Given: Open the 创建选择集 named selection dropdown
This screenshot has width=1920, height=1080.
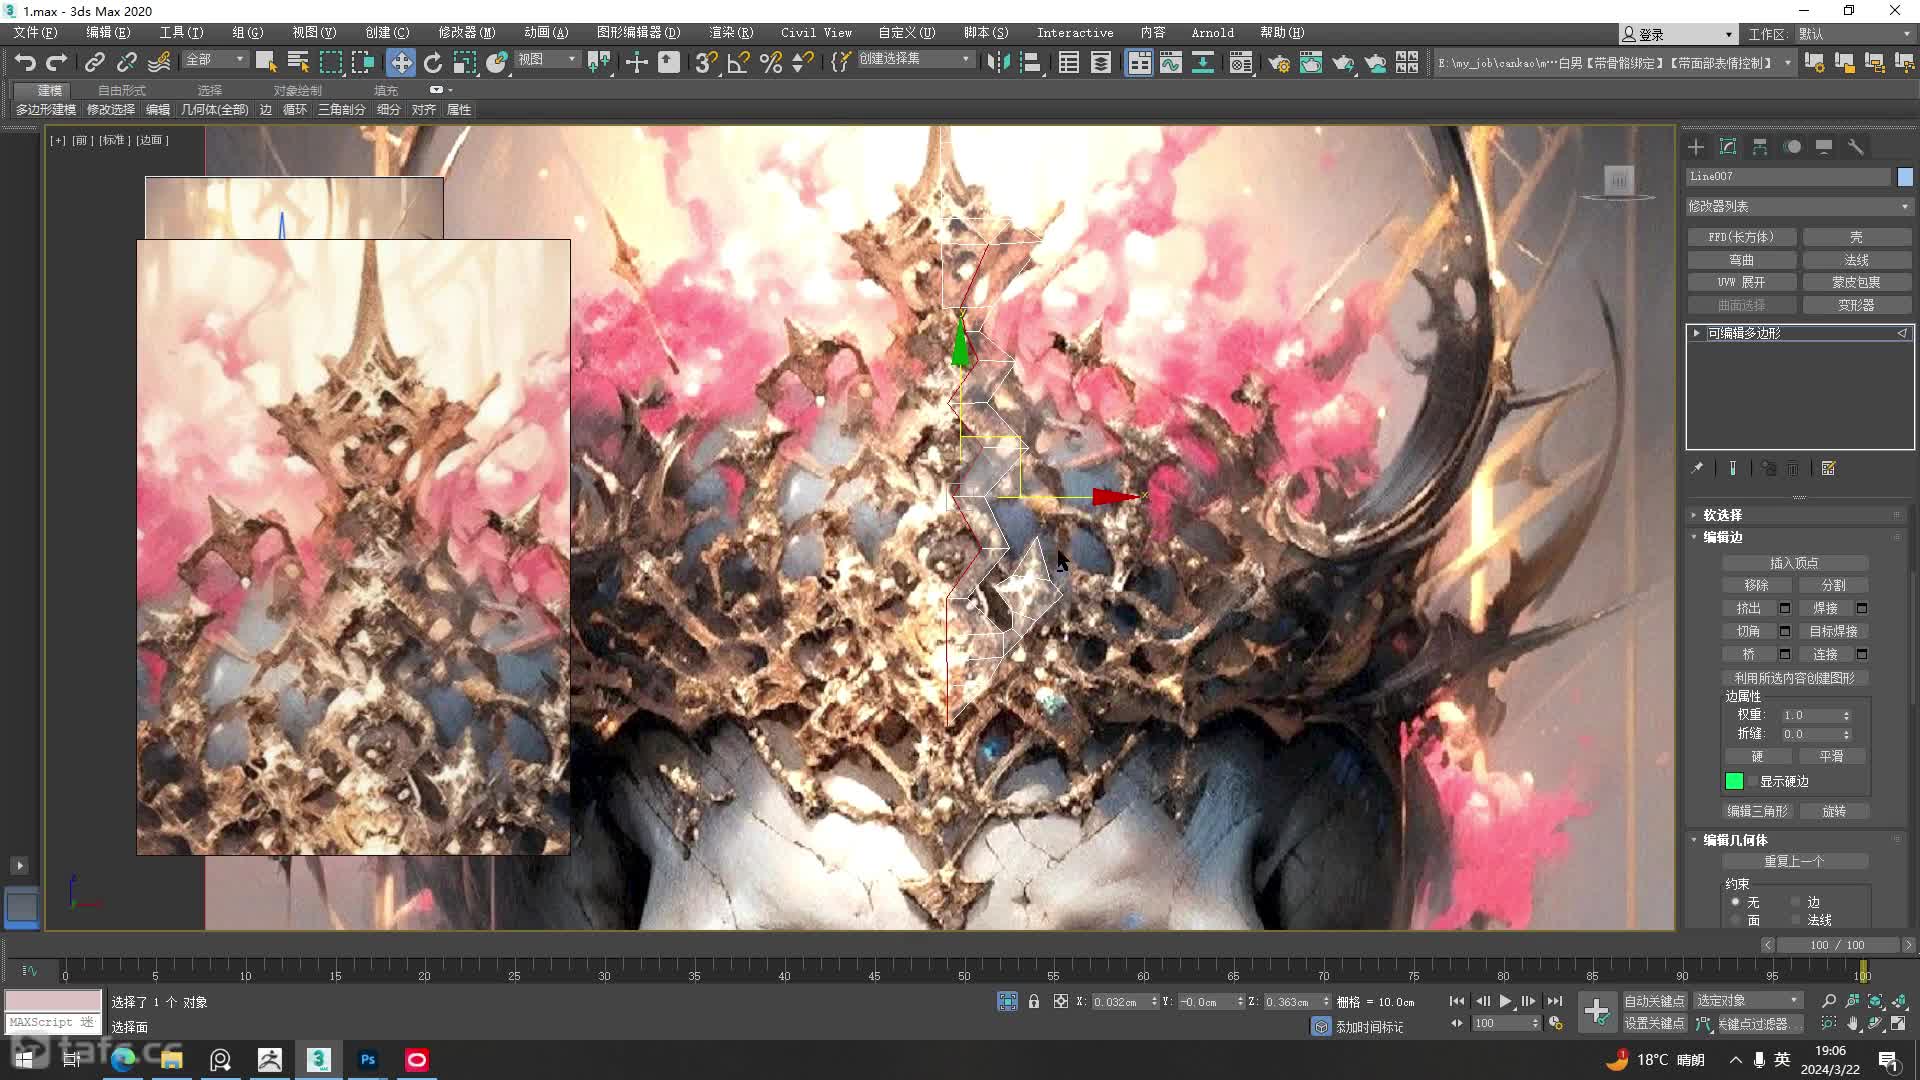Looking at the screenshot, I should pyautogui.click(x=914, y=59).
